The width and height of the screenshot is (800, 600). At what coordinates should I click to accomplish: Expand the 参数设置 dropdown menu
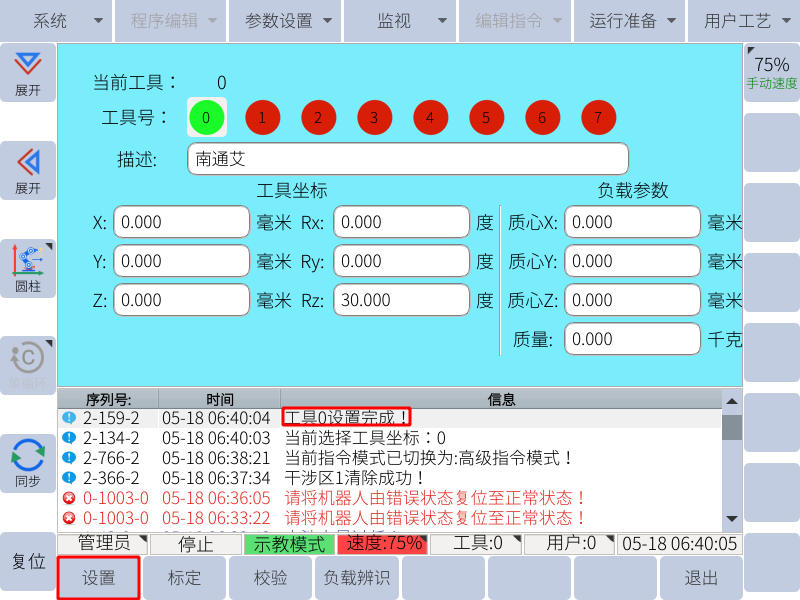pos(285,20)
